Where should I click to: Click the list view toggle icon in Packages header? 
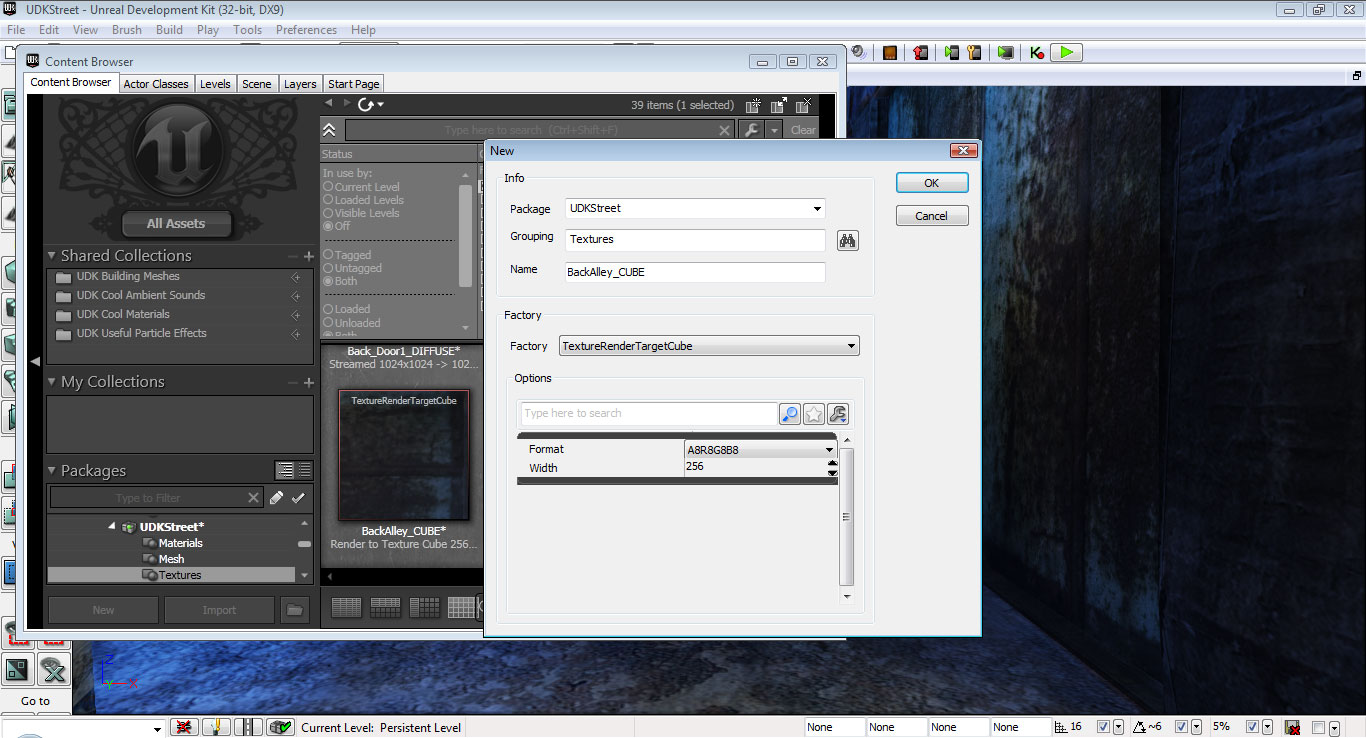[x=305, y=470]
